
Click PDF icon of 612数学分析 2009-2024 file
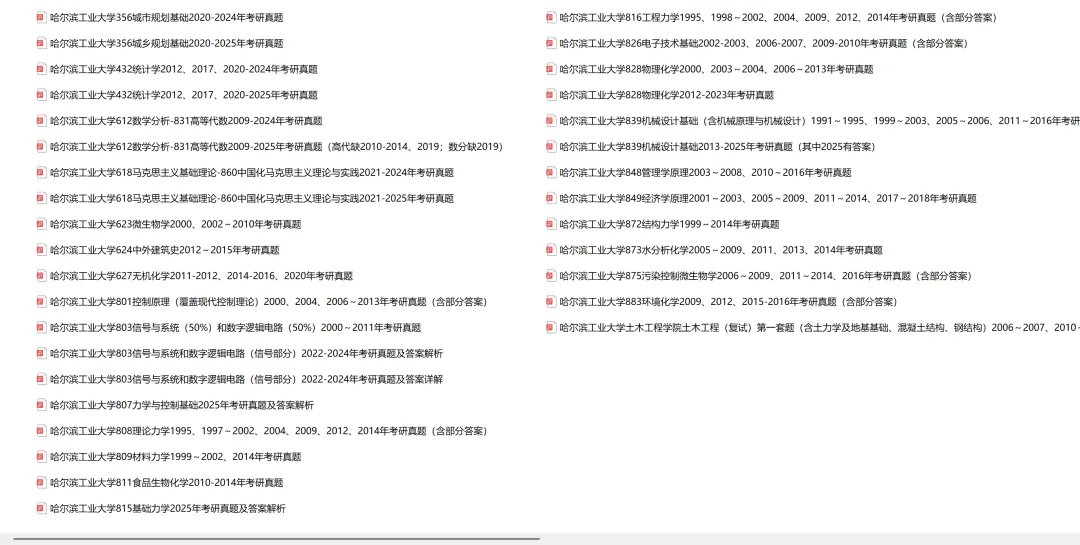point(41,121)
